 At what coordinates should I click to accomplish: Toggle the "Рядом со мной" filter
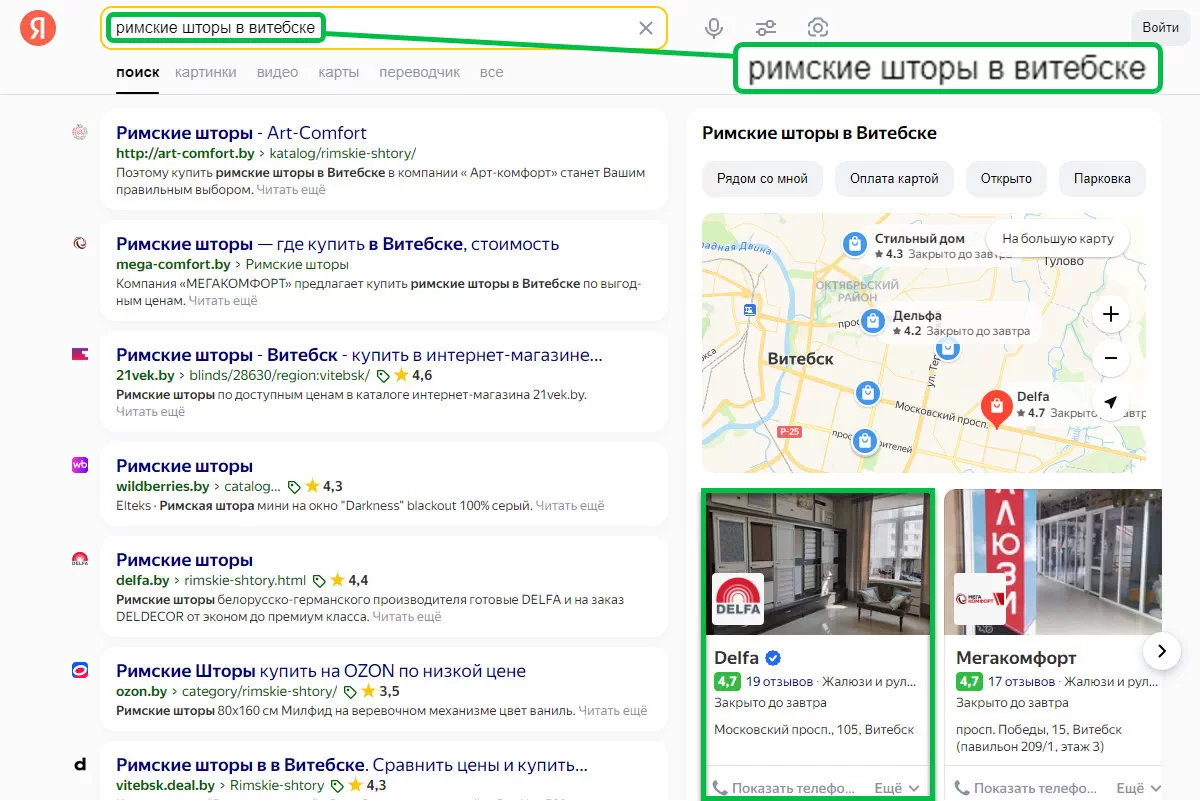[762, 179]
